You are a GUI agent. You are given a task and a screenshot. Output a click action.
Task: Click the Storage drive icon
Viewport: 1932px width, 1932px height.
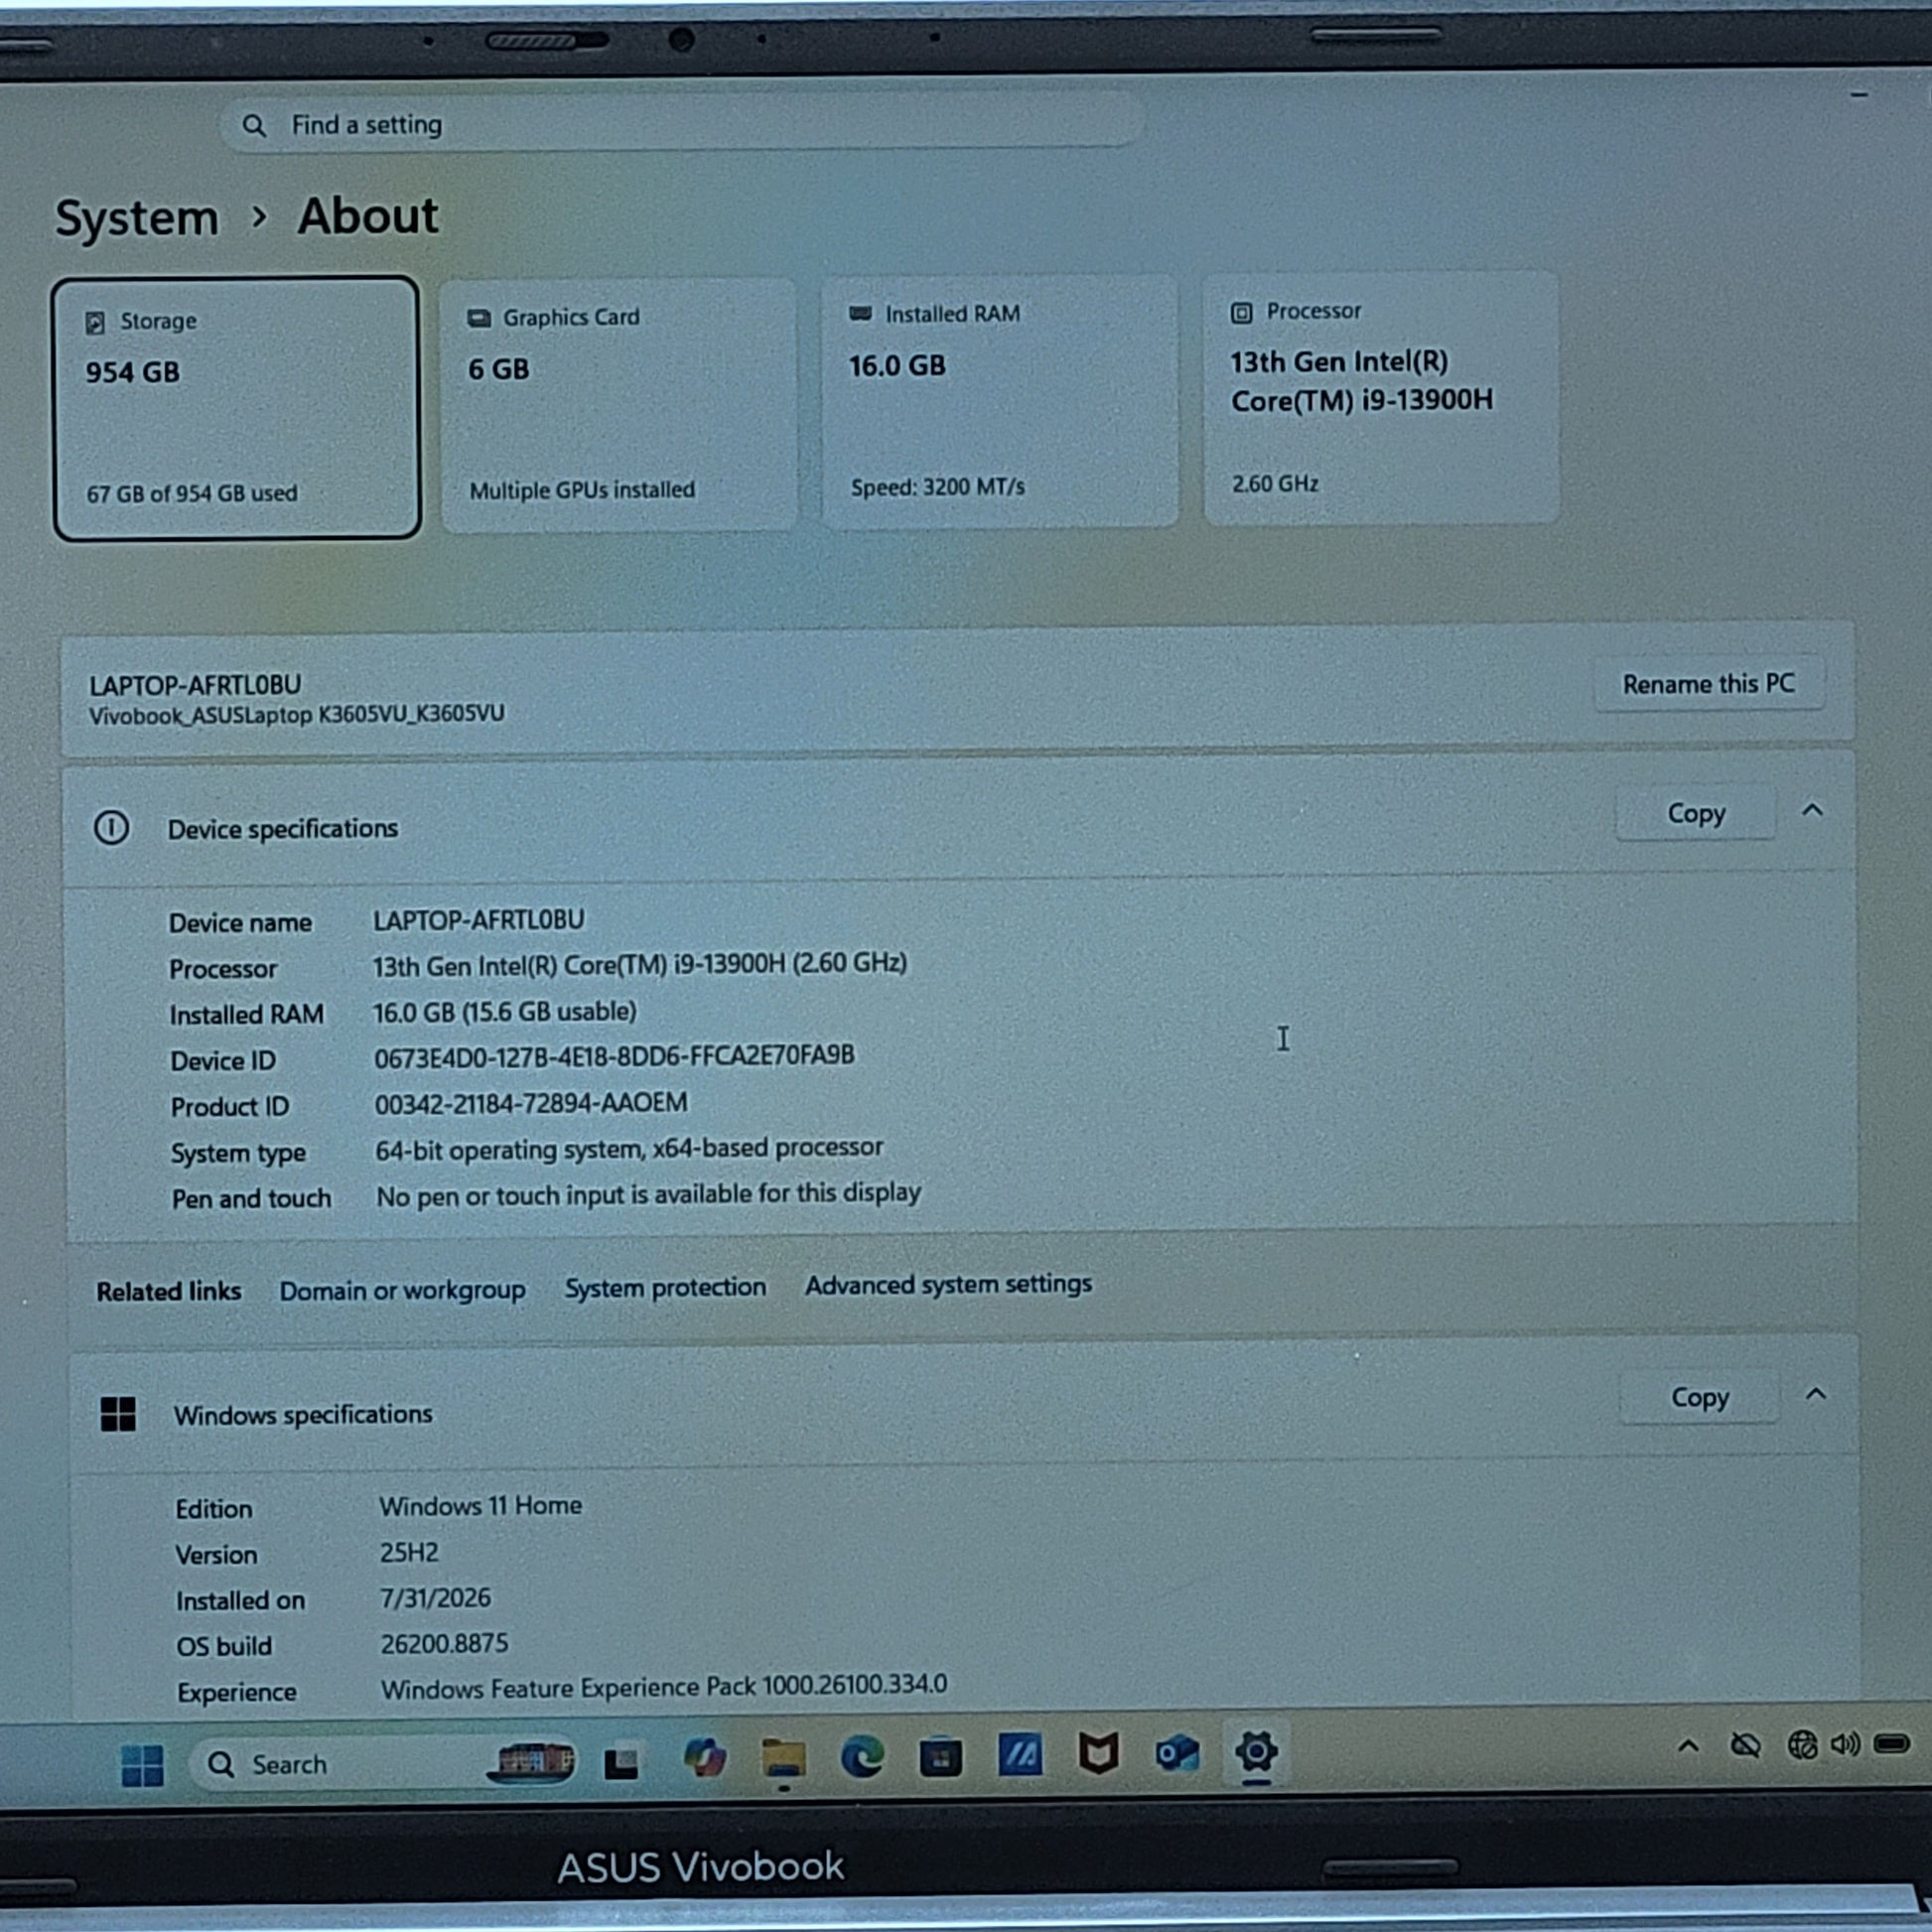(x=95, y=322)
